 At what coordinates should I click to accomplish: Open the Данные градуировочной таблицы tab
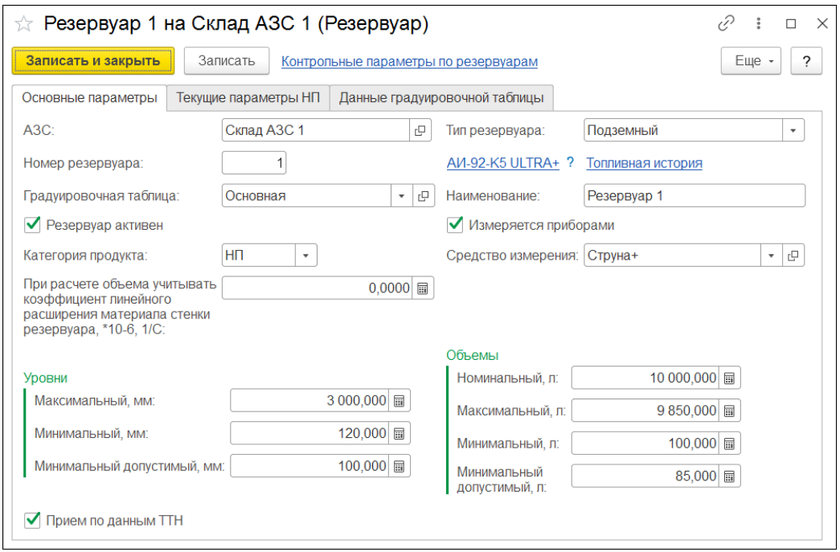coord(441,98)
